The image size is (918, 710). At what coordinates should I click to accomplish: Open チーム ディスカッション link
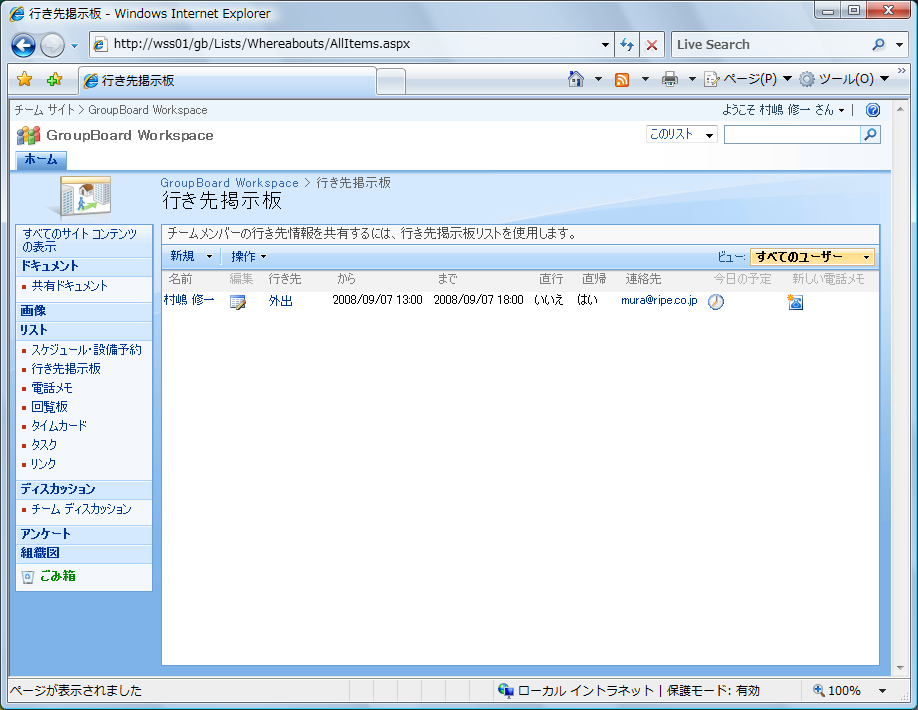tap(81, 509)
